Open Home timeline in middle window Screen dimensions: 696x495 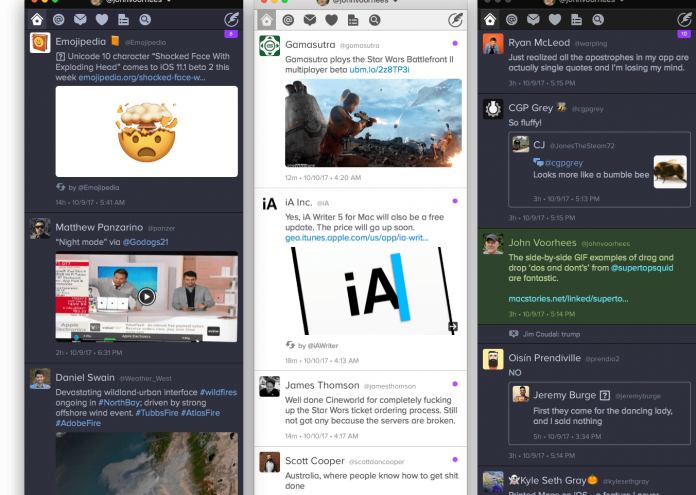click(266, 20)
